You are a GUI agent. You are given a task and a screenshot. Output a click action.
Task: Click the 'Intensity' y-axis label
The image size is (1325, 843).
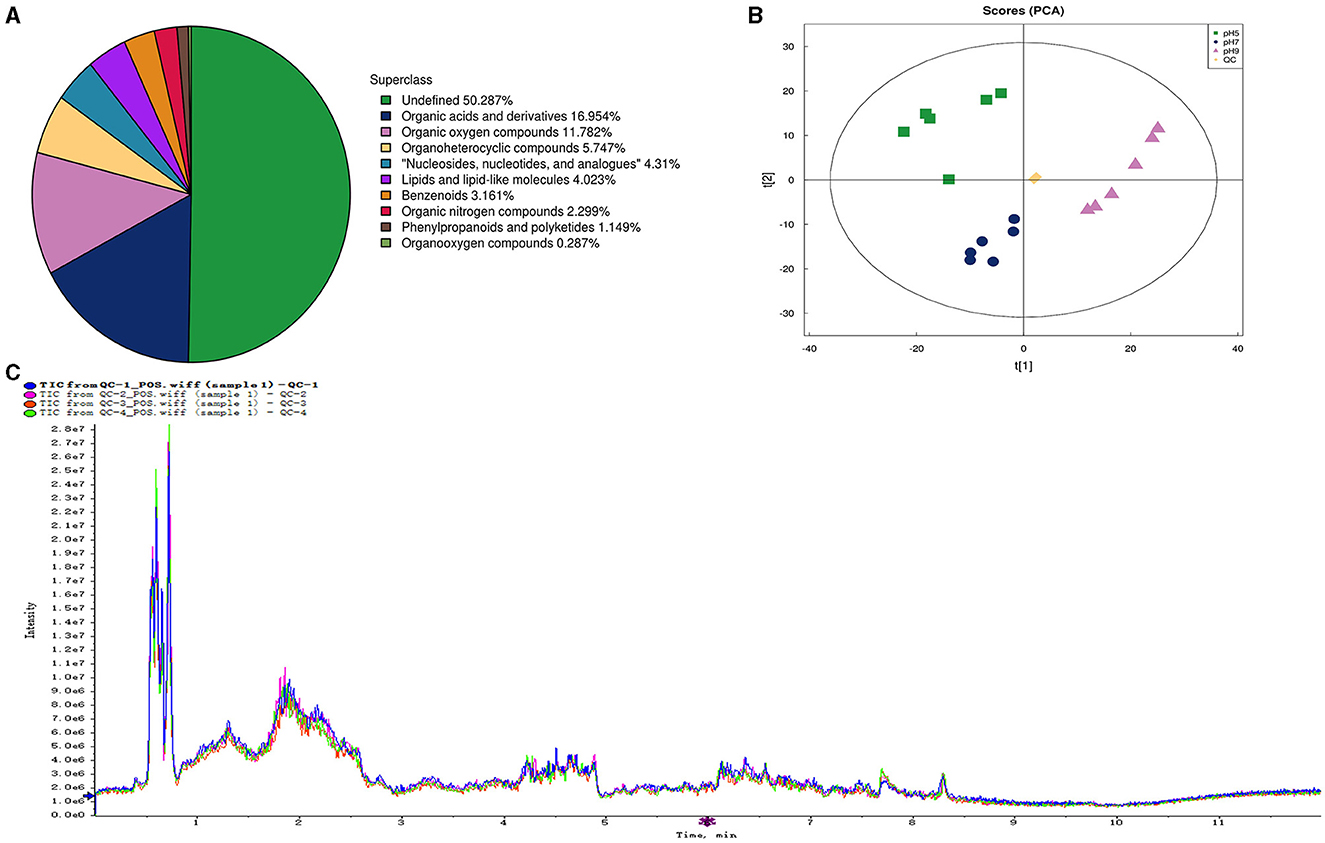[x=32, y=620]
